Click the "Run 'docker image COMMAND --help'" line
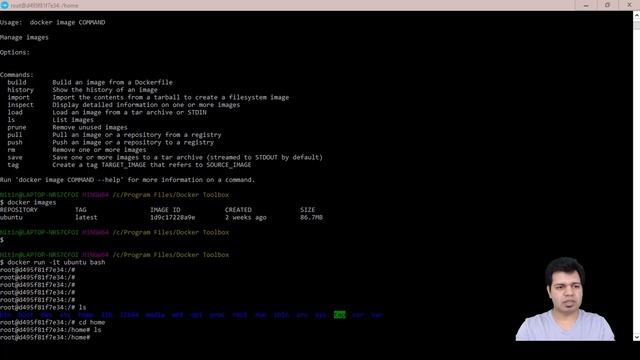The width and height of the screenshot is (640, 360). (x=127, y=180)
